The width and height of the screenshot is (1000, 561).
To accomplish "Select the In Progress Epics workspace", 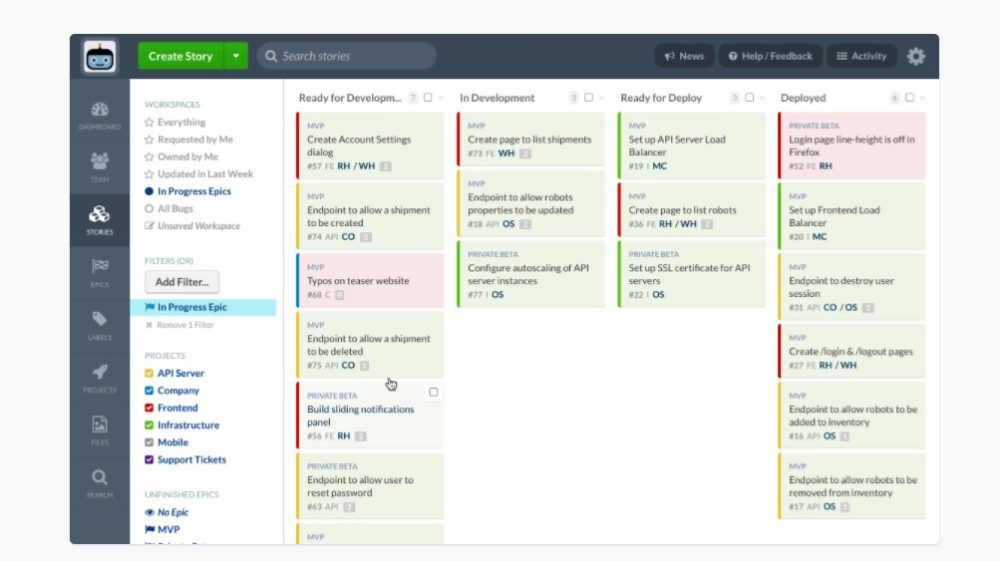I will coord(194,191).
